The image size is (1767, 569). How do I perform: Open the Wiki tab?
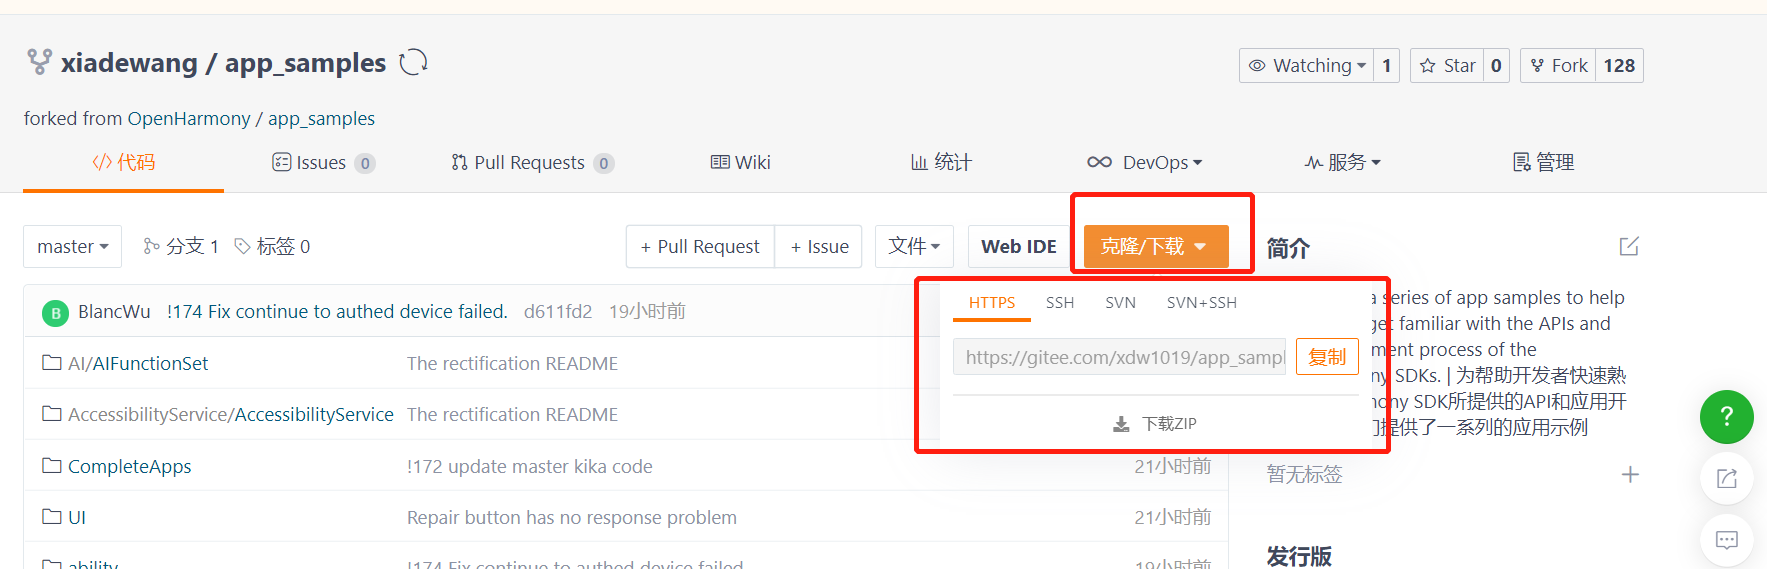click(740, 162)
